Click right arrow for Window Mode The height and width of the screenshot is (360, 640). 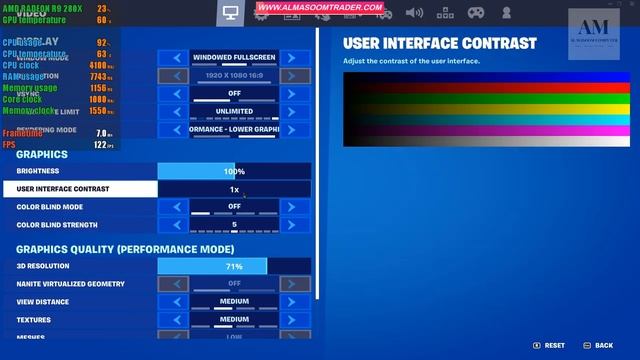pyautogui.click(x=295, y=58)
